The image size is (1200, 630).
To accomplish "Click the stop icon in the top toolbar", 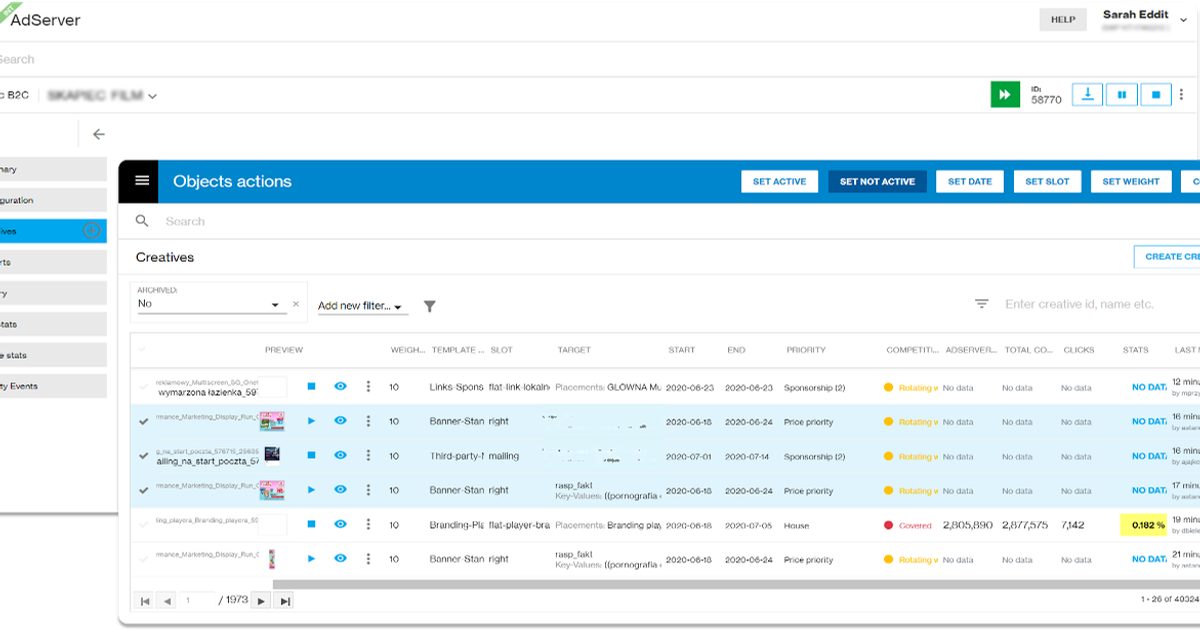I will pyautogui.click(x=1156, y=93).
